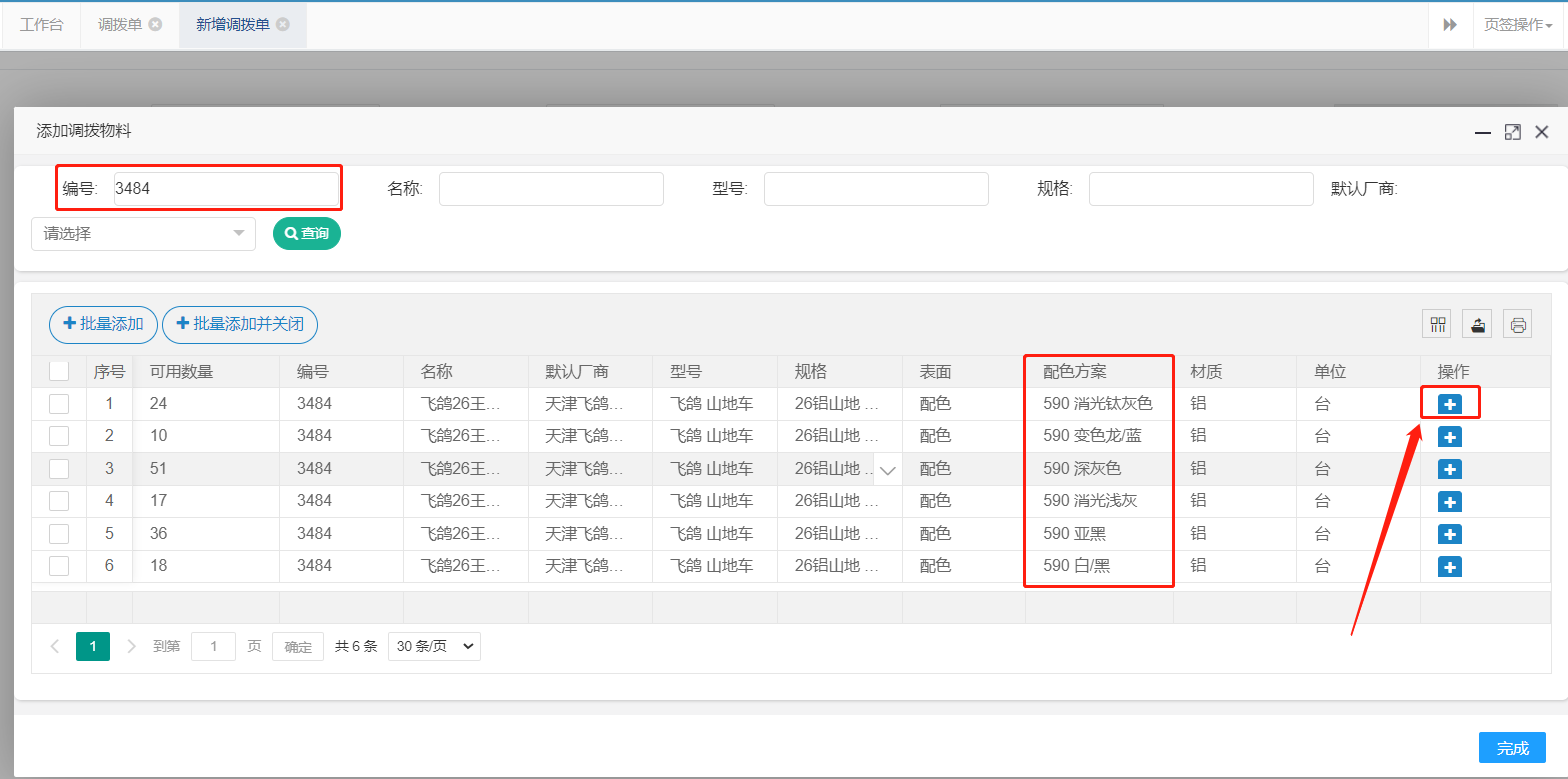Image resolution: width=1568 pixels, height=779 pixels.
Task: Click the export table icon
Action: [x=1478, y=324]
